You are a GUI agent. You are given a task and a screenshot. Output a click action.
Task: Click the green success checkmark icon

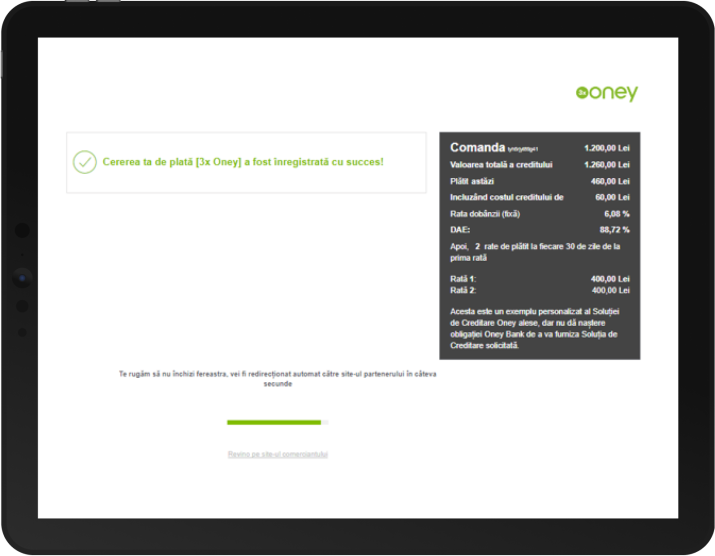tap(85, 162)
